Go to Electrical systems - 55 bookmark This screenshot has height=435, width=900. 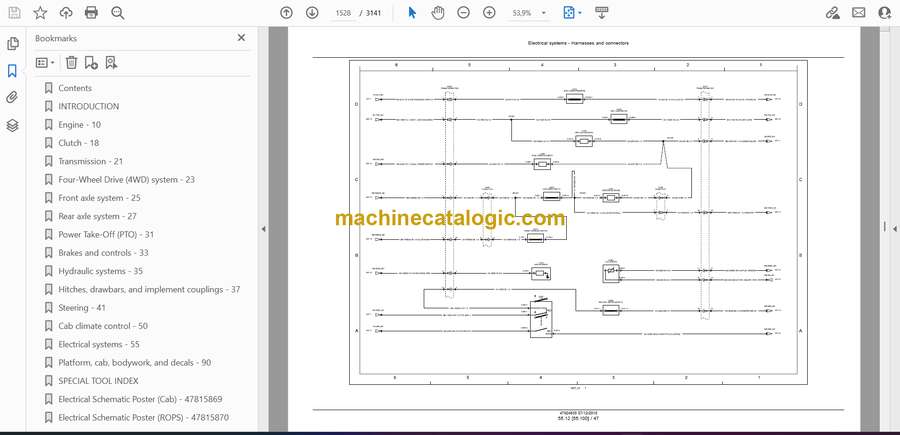[x=99, y=344]
